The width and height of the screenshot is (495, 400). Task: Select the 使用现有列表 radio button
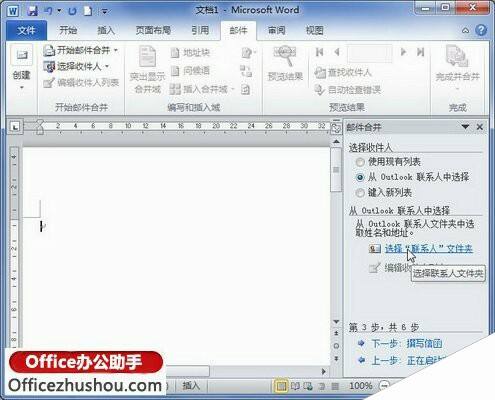pos(360,162)
